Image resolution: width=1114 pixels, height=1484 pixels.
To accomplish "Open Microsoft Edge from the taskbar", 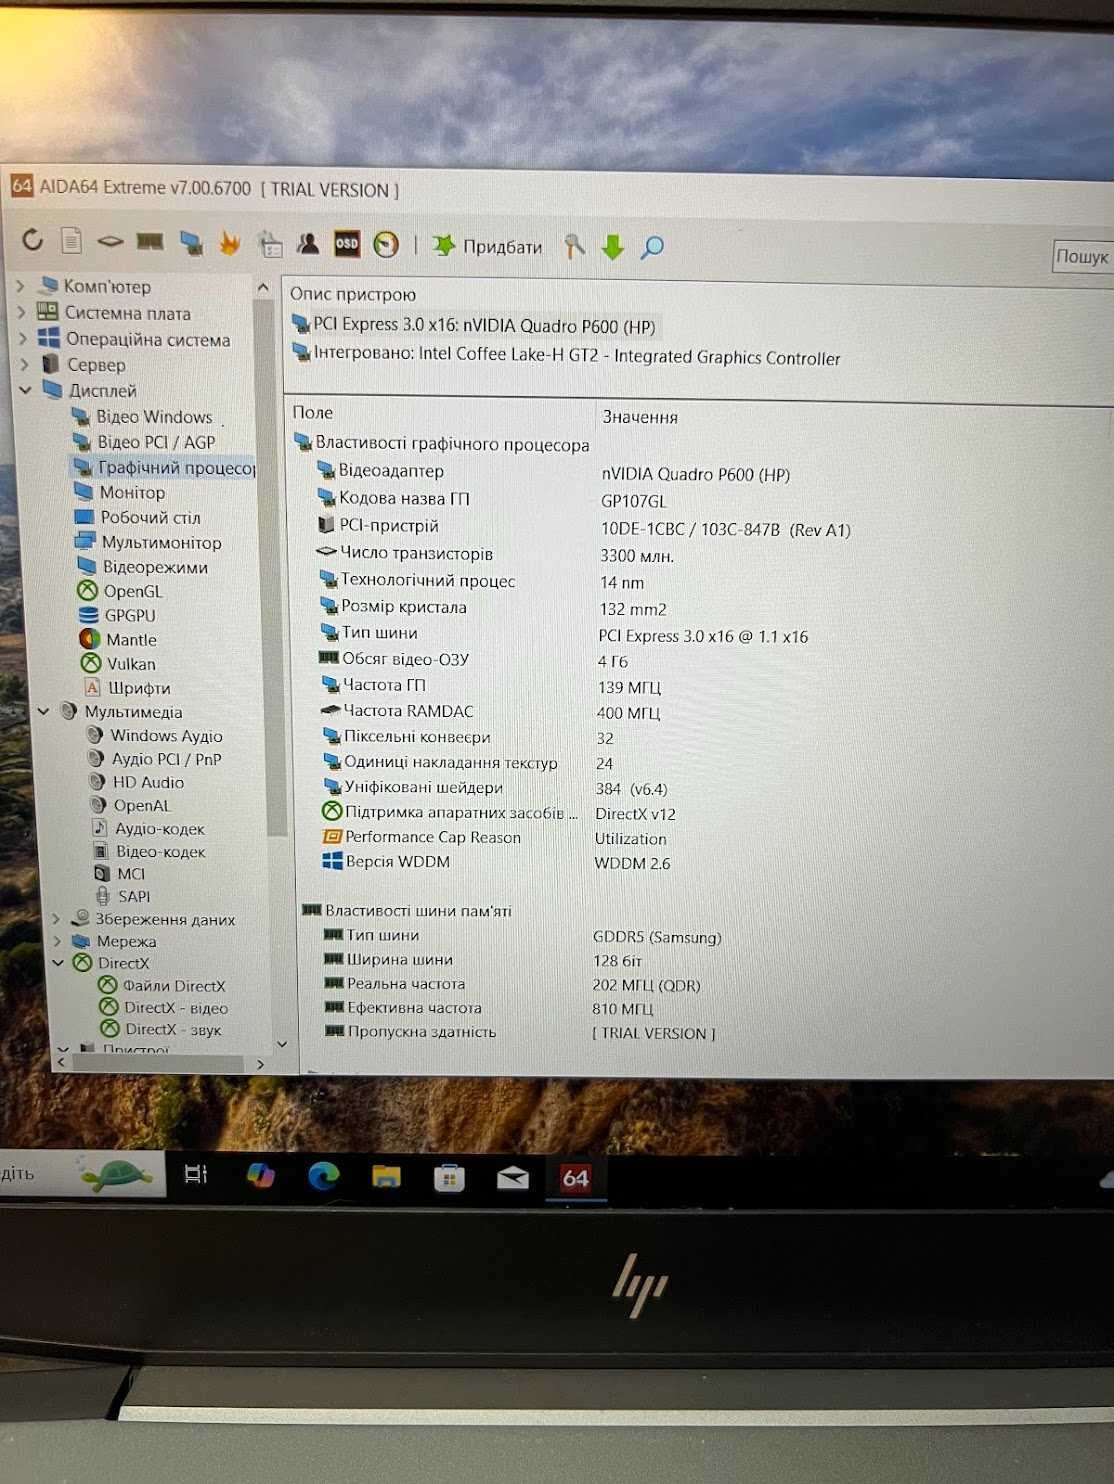I will 323,1176.
